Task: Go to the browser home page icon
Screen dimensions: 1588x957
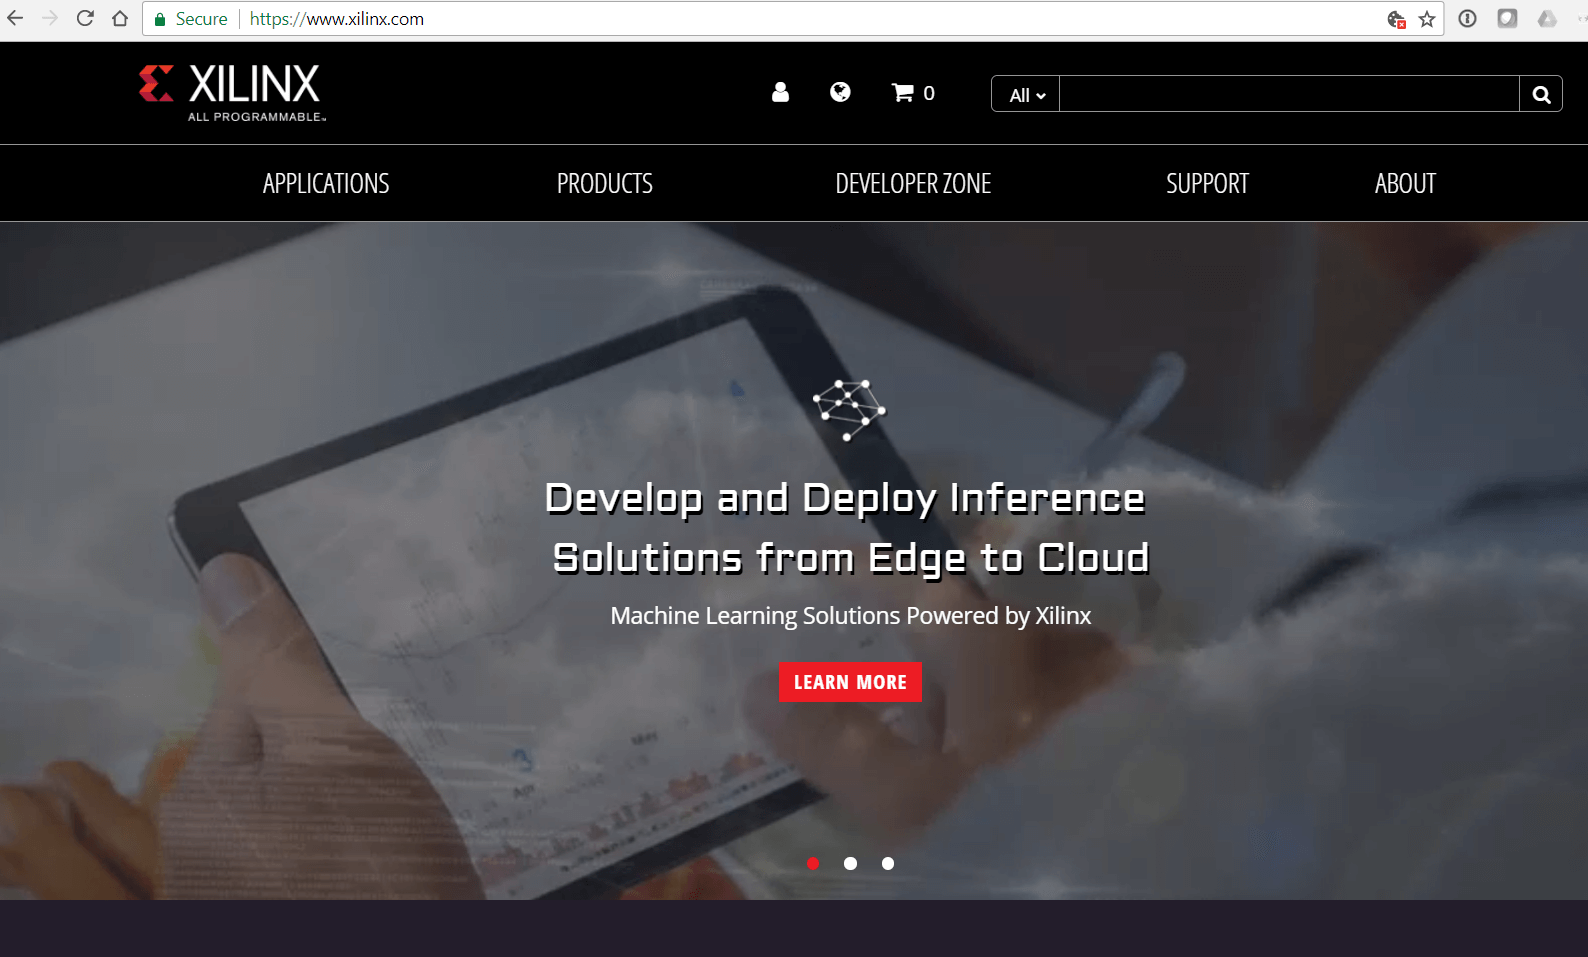Action: tap(120, 18)
